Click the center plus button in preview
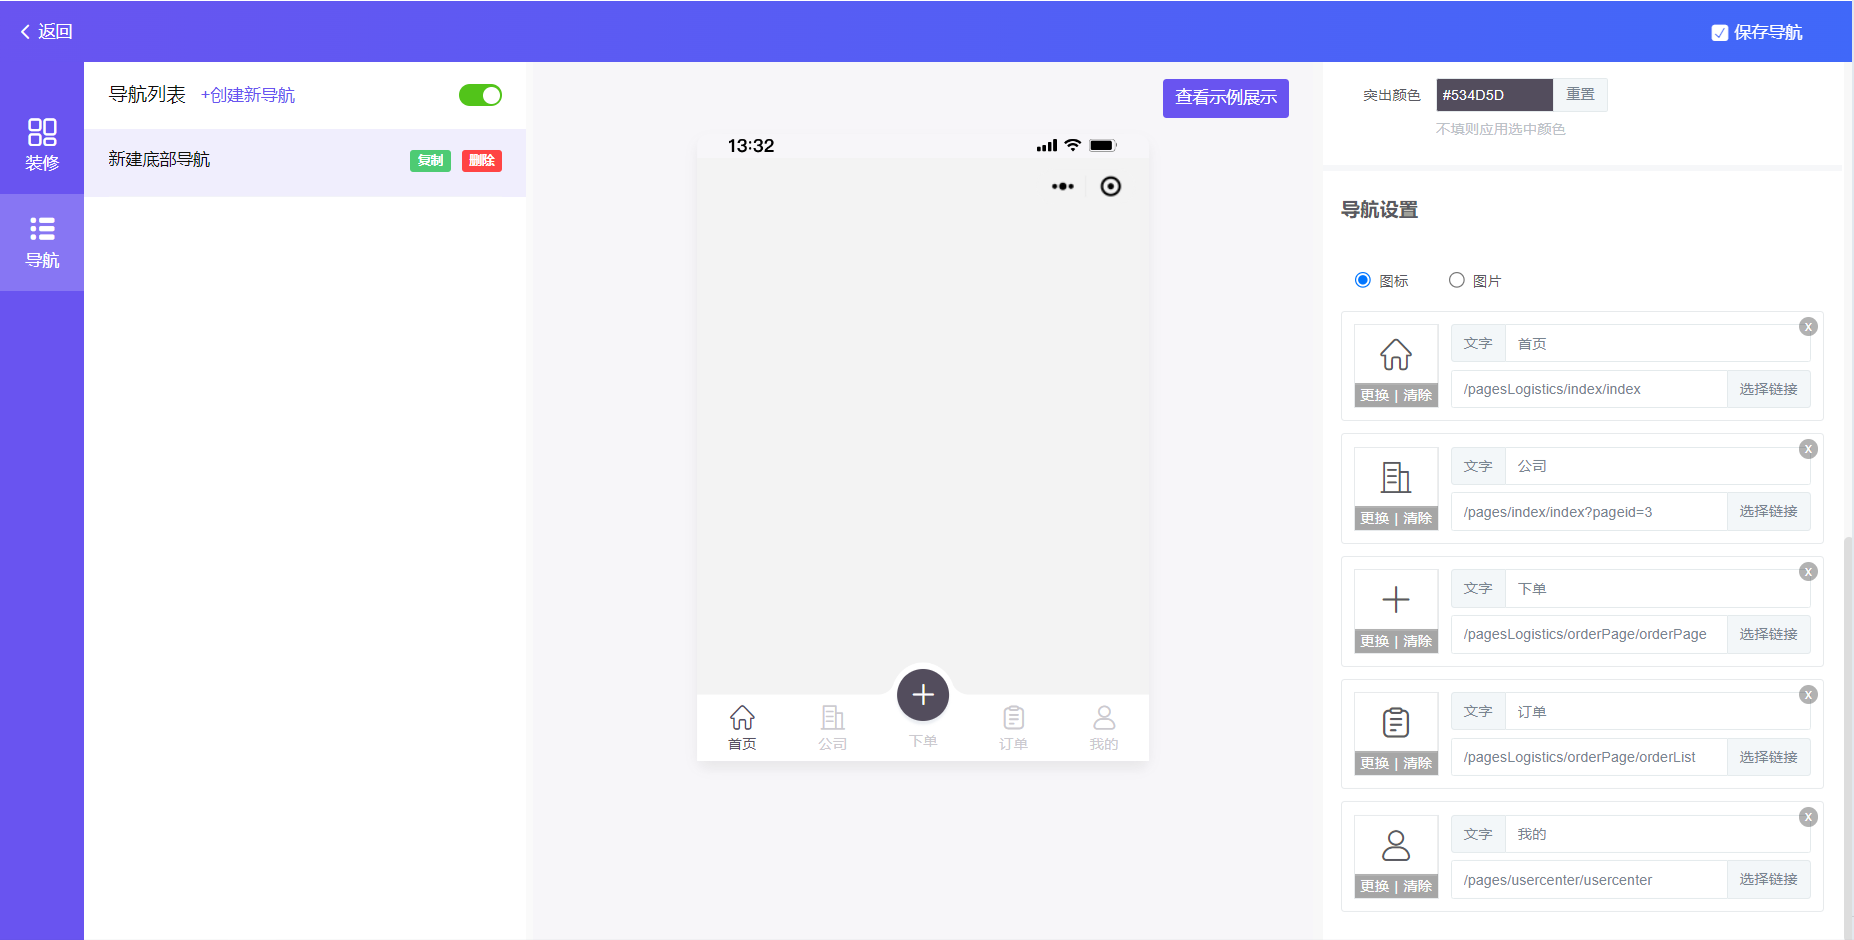 click(x=922, y=695)
